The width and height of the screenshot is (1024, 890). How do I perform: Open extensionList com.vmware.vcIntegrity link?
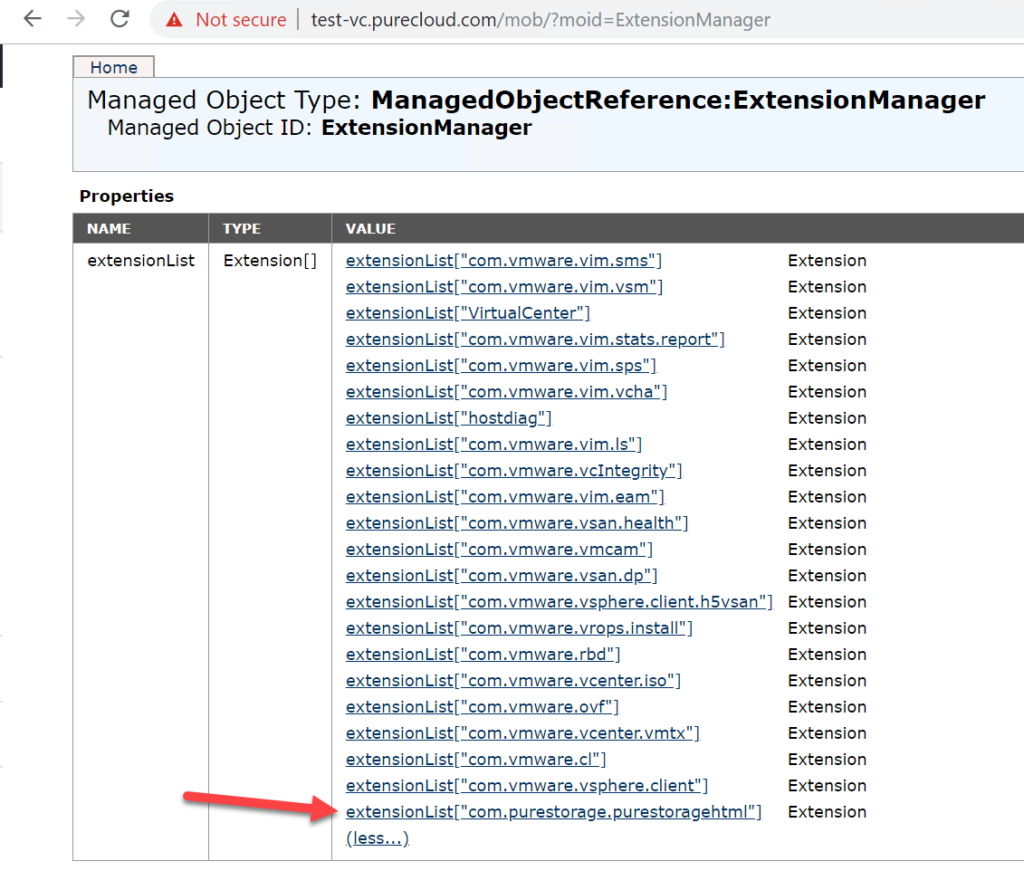click(x=514, y=471)
